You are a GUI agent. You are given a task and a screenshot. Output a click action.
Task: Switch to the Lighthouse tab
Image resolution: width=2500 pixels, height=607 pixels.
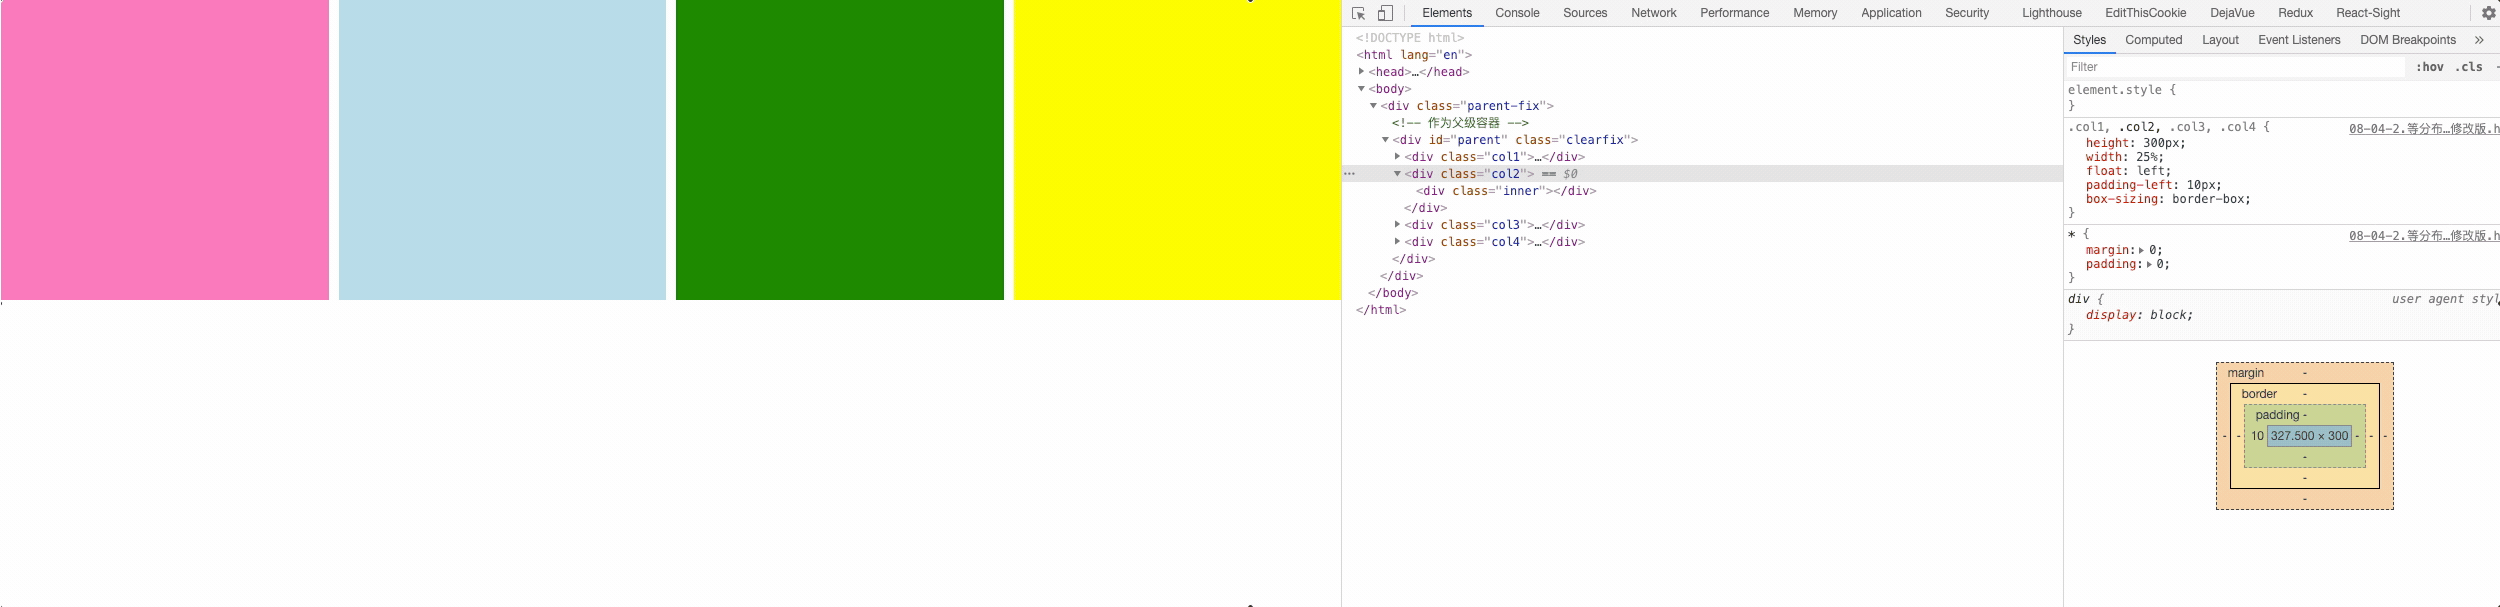[x=2051, y=13]
